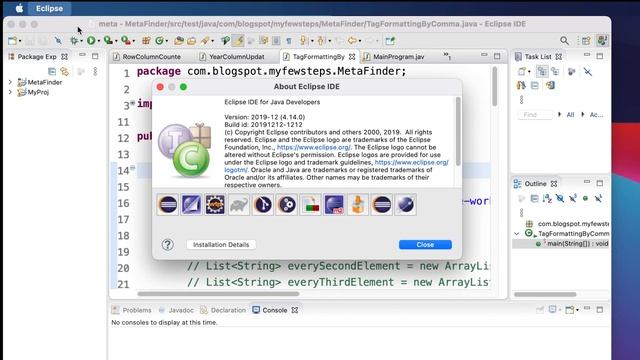
Task: Click Next Annotation icon in toolbar
Action: [x=303, y=41]
